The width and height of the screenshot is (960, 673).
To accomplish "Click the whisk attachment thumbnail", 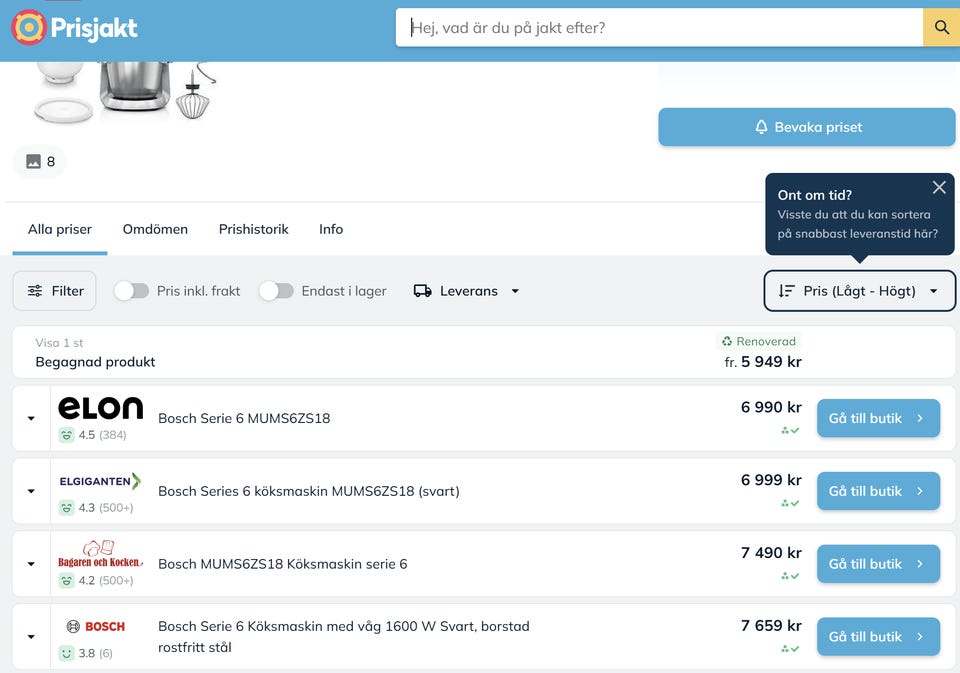I will click(195, 93).
